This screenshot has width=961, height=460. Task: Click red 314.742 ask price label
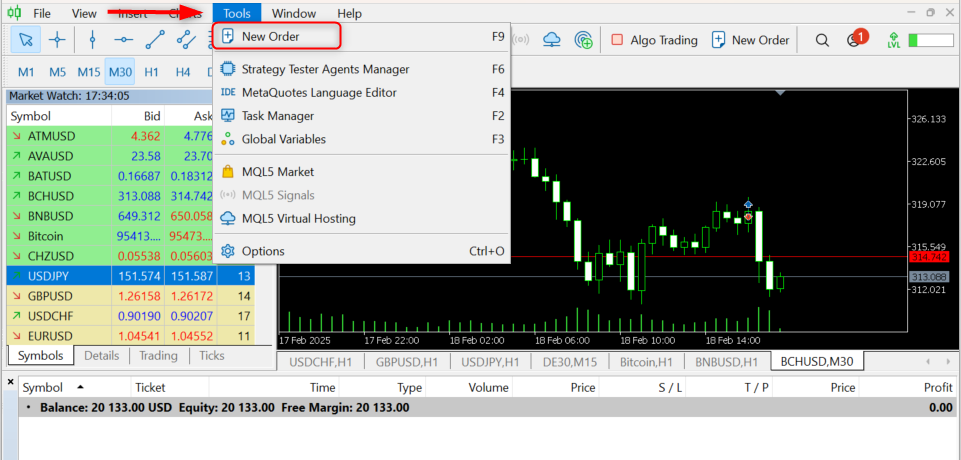pos(929,257)
